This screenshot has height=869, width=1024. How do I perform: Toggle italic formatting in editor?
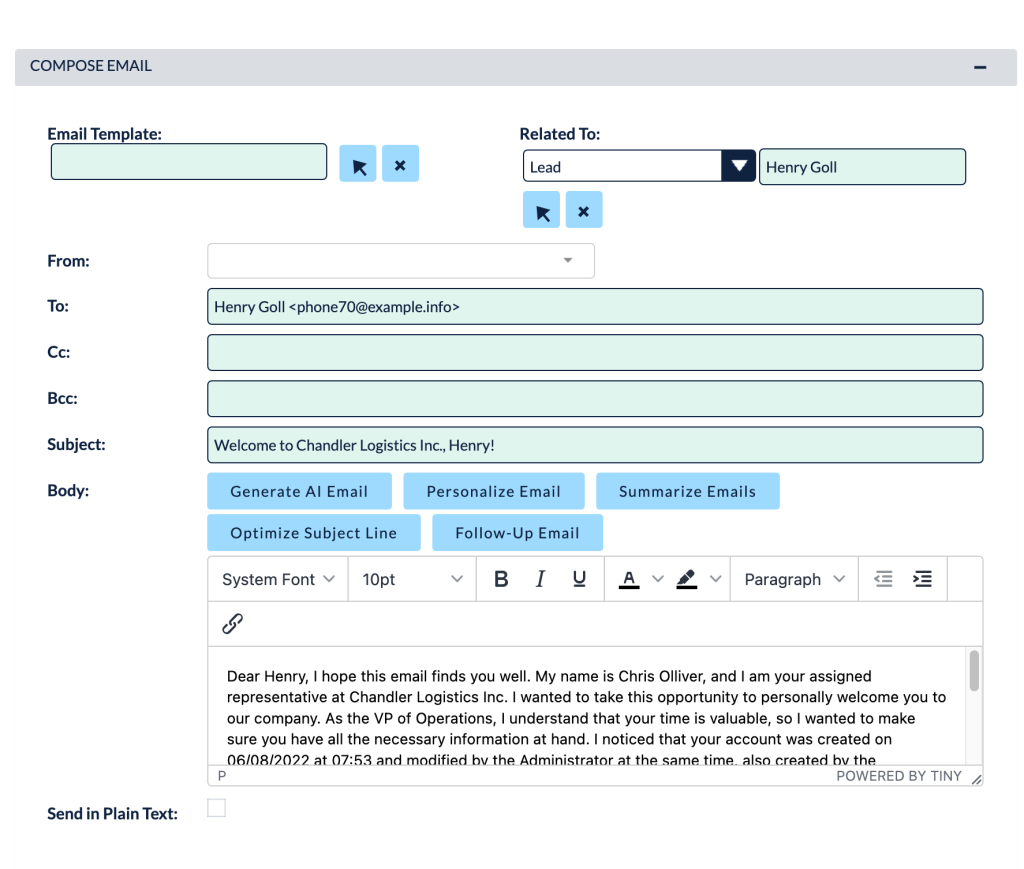(540, 579)
